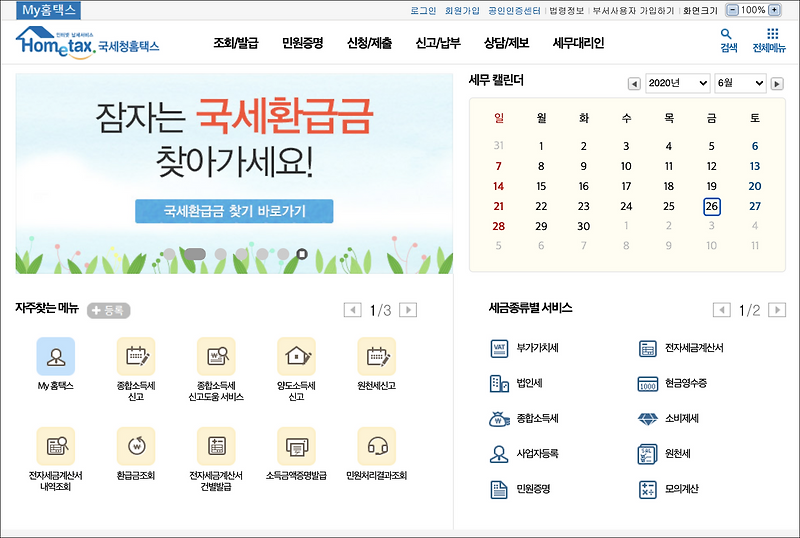Click the 부가가치세 VAT icon
The image size is (800, 538).
point(499,348)
